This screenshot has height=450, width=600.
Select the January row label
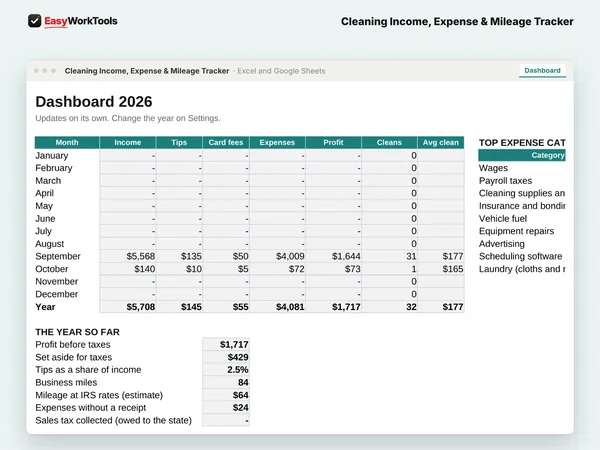click(52, 155)
